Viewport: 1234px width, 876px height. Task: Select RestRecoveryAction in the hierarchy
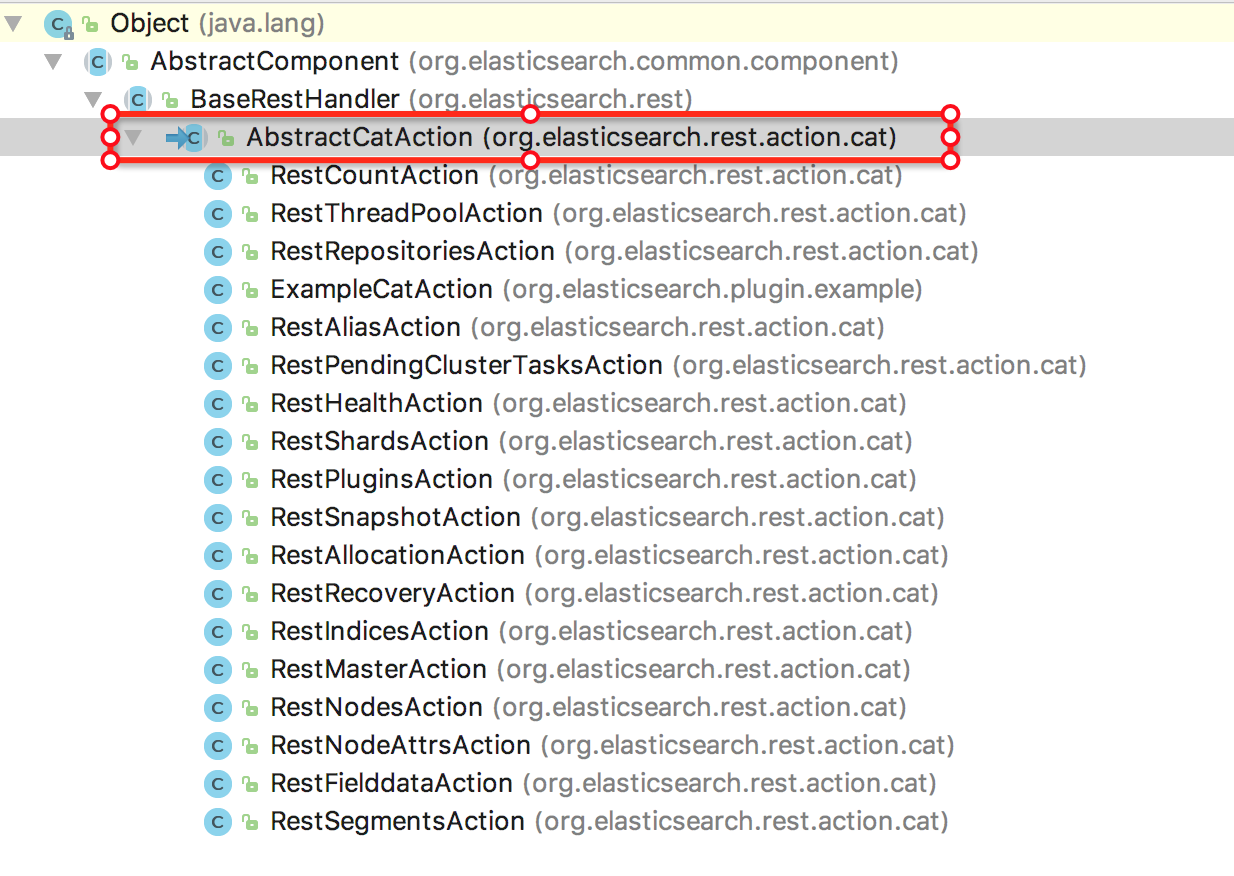pyautogui.click(x=604, y=594)
